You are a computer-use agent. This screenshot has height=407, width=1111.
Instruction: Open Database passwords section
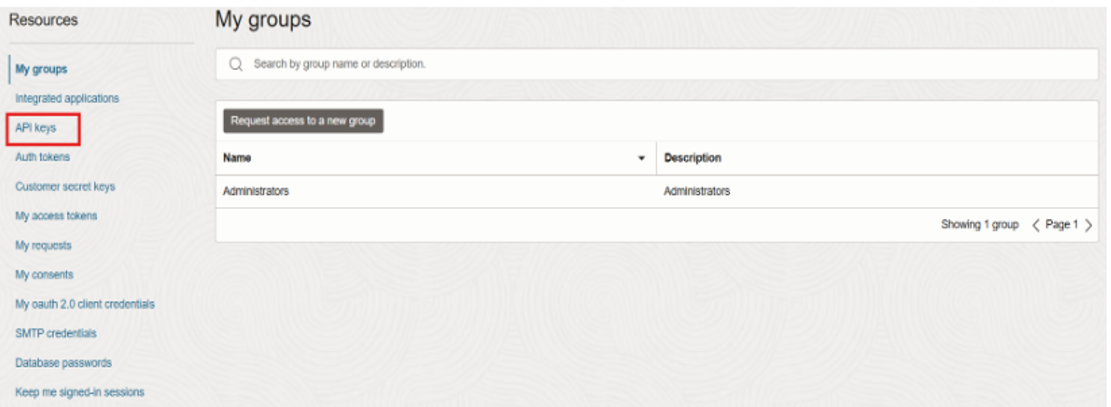(63, 362)
